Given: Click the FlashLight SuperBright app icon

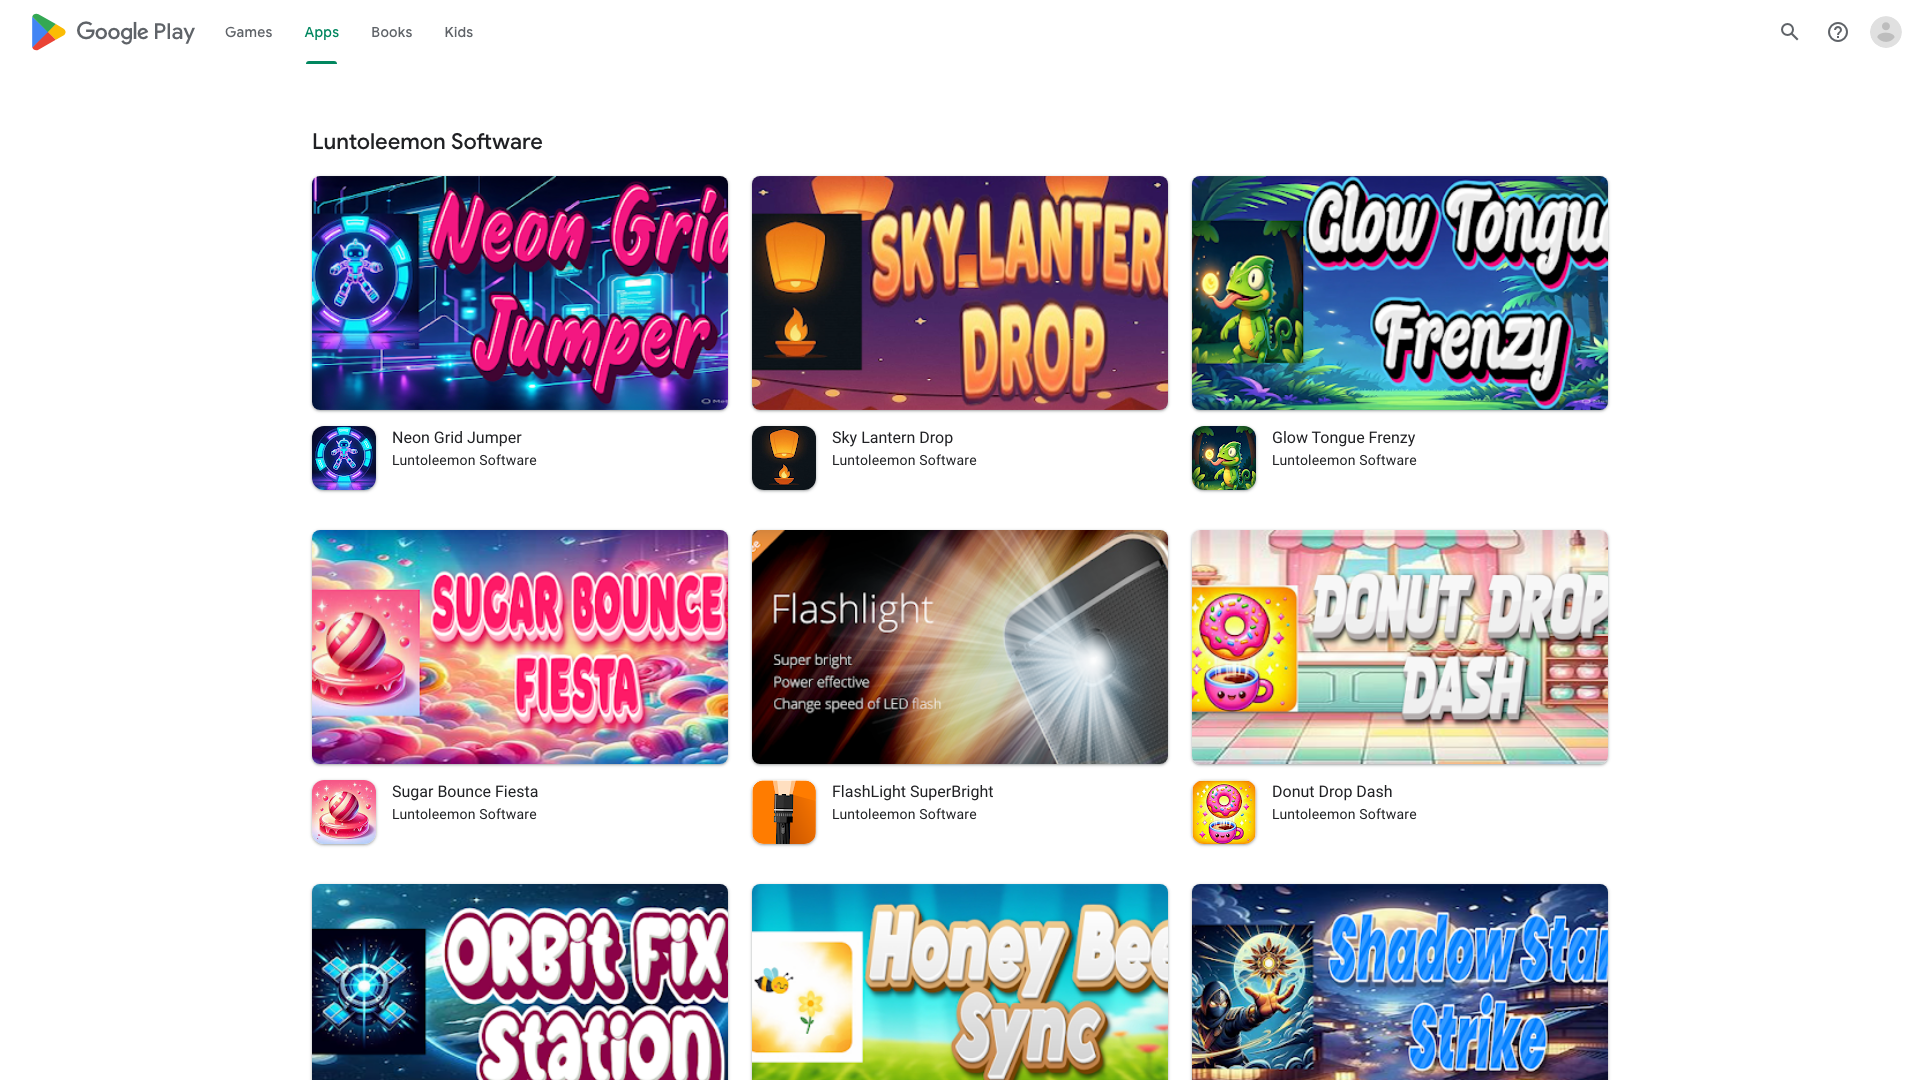Looking at the screenshot, I should [x=784, y=812].
